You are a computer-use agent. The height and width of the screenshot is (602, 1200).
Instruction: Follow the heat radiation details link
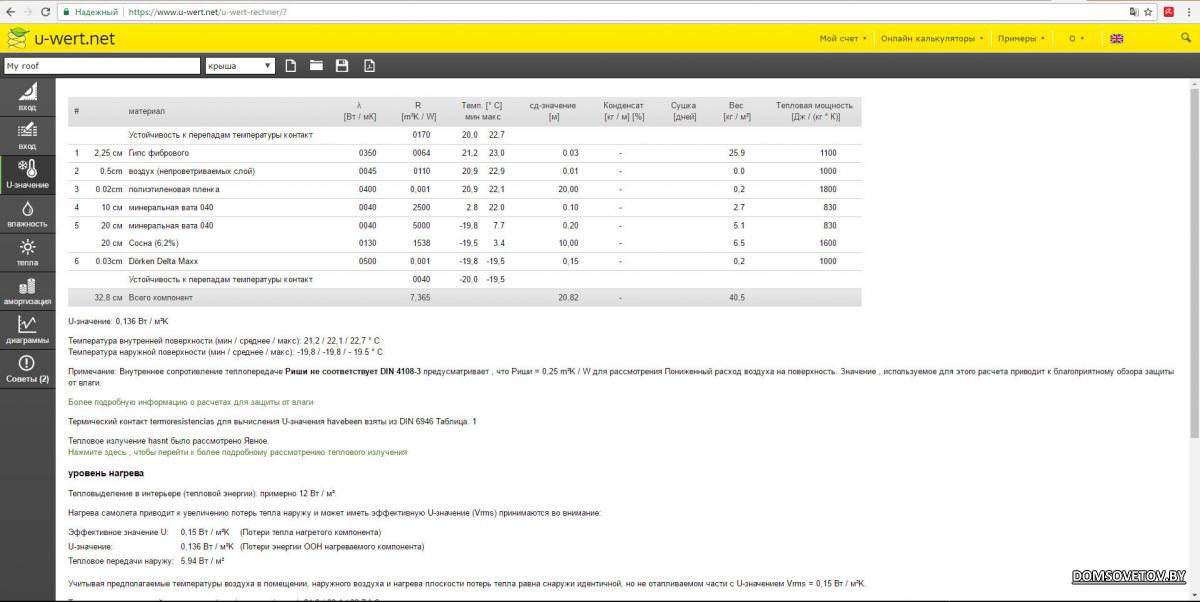tap(237, 452)
